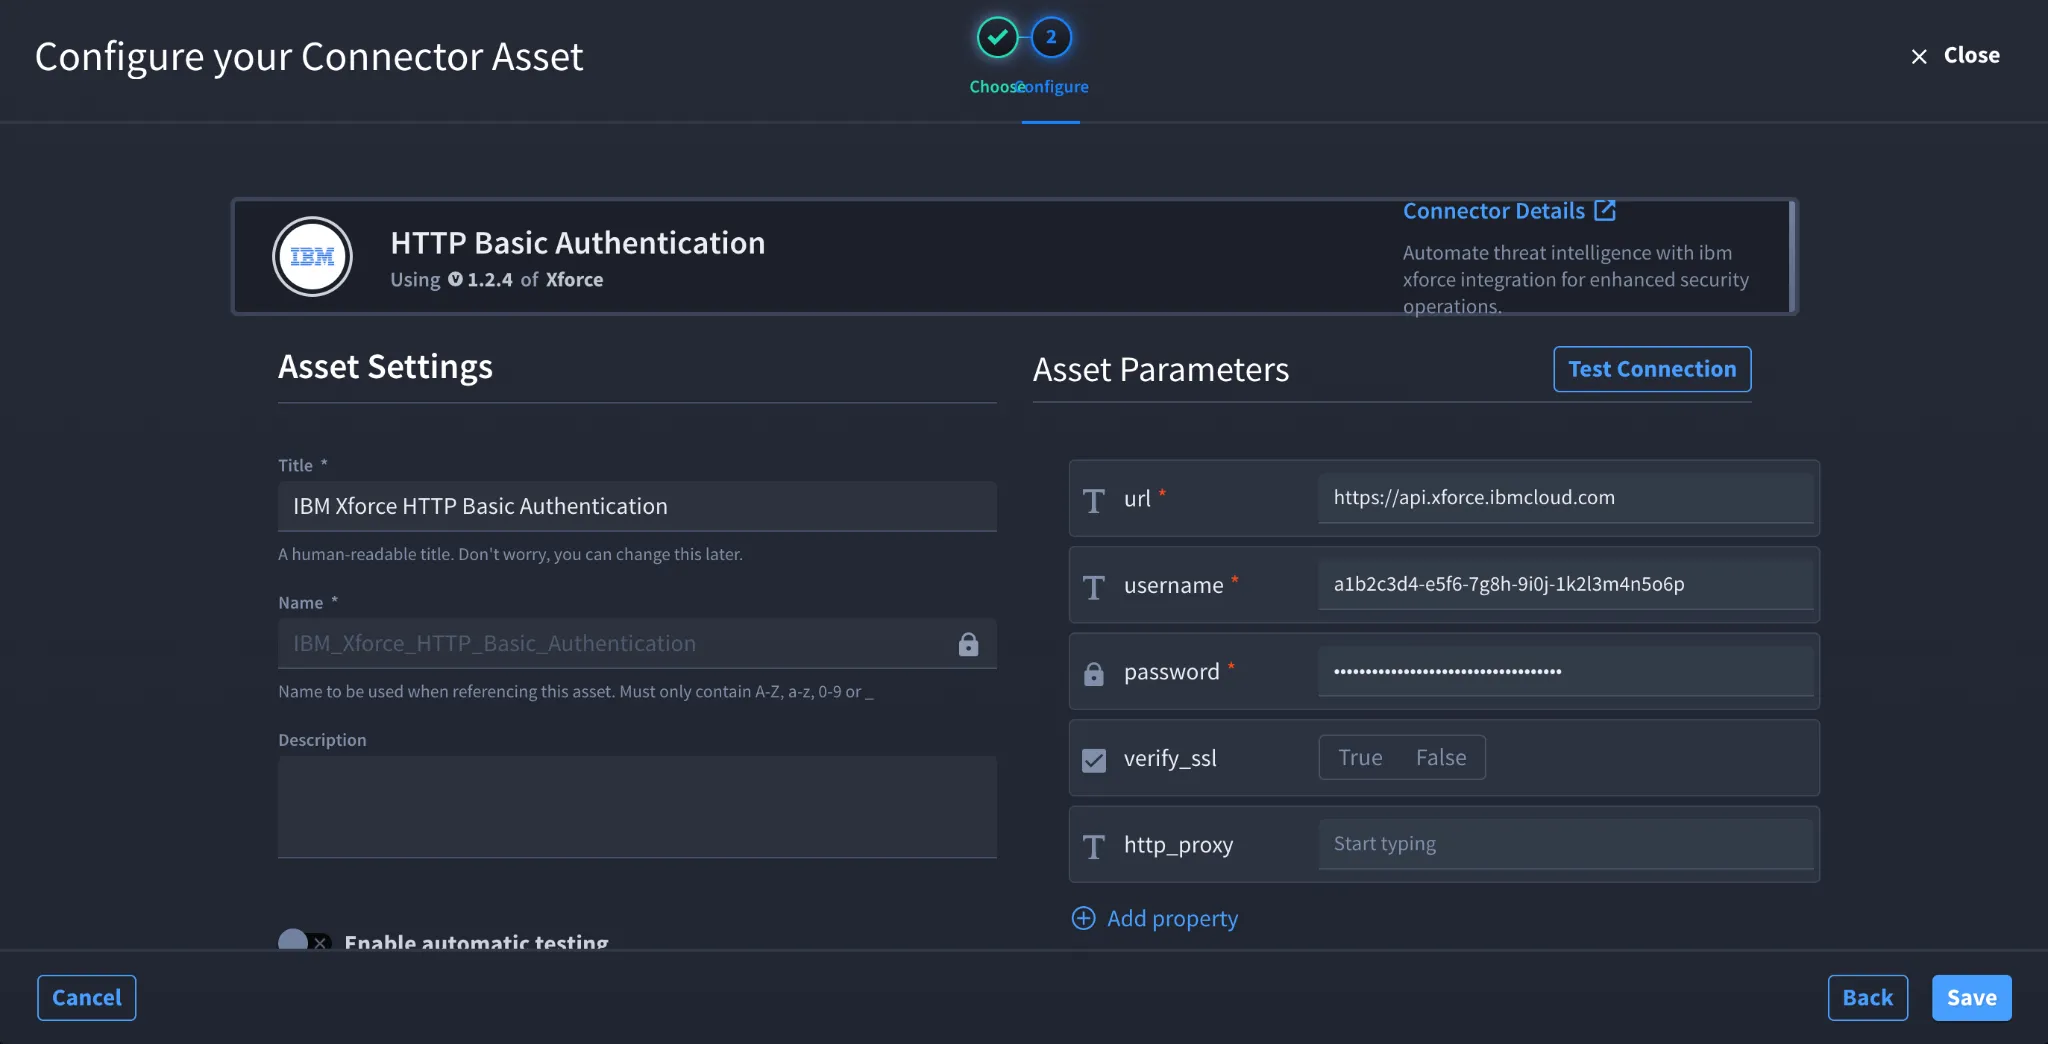Click the password field lock icon
Image resolution: width=2048 pixels, height=1044 pixels.
click(1094, 674)
